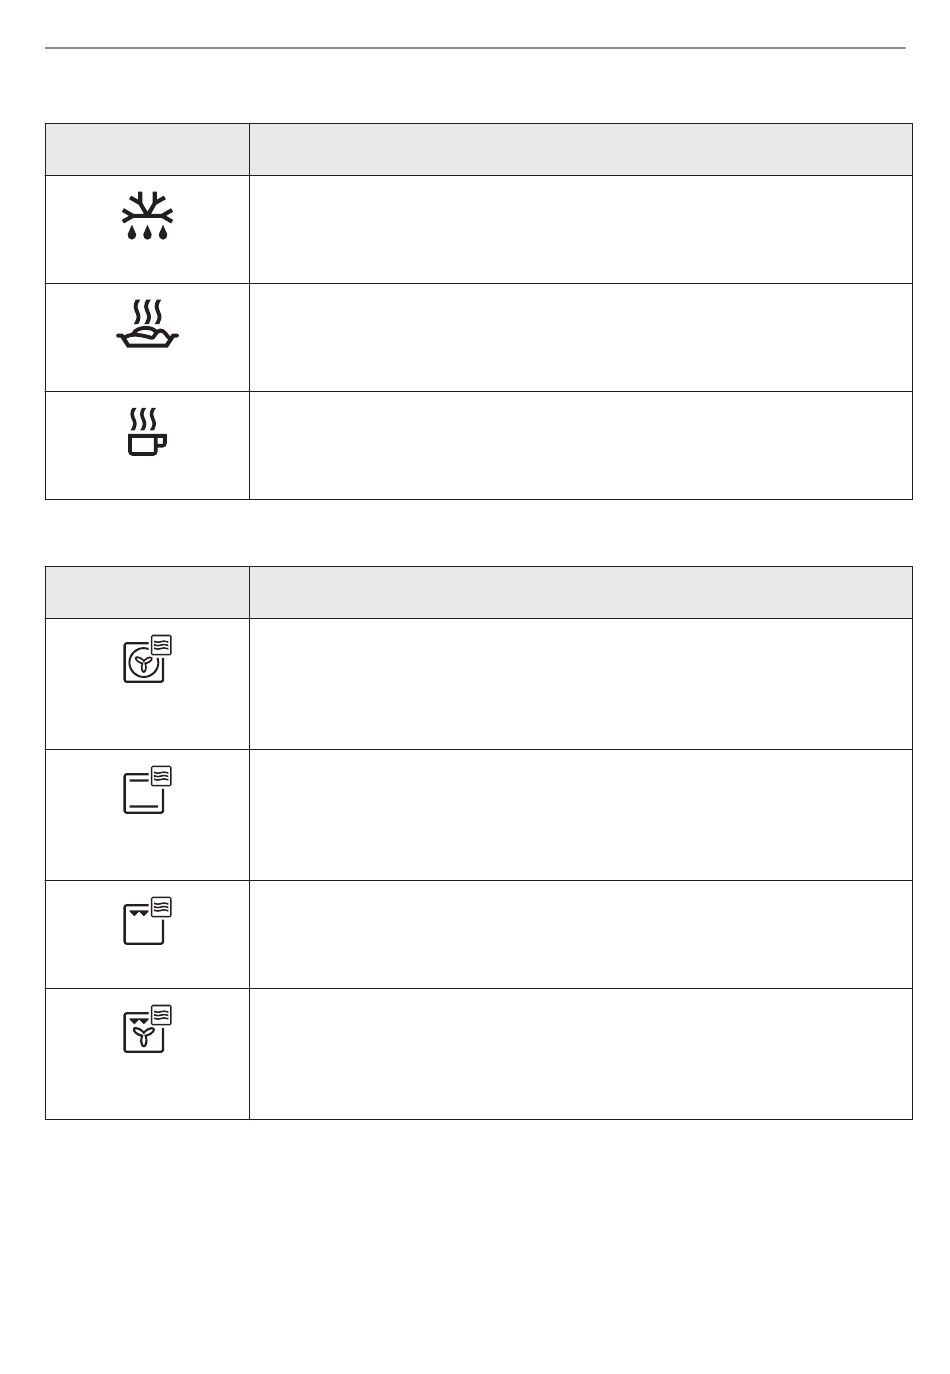Click the gray left header cell of the first table

[147, 150]
